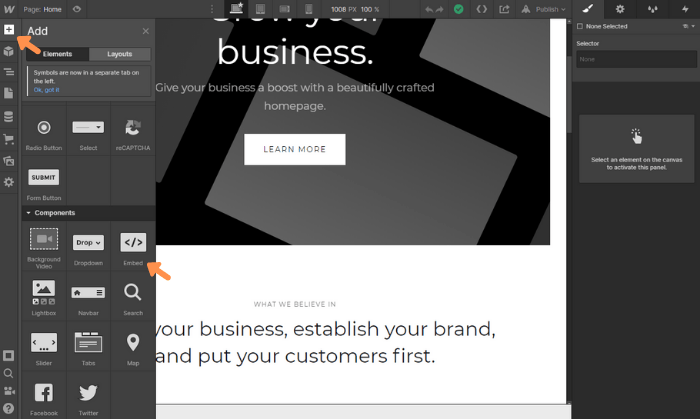Add the Embed component
This screenshot has width=700, height=420.
coord(133,247)
